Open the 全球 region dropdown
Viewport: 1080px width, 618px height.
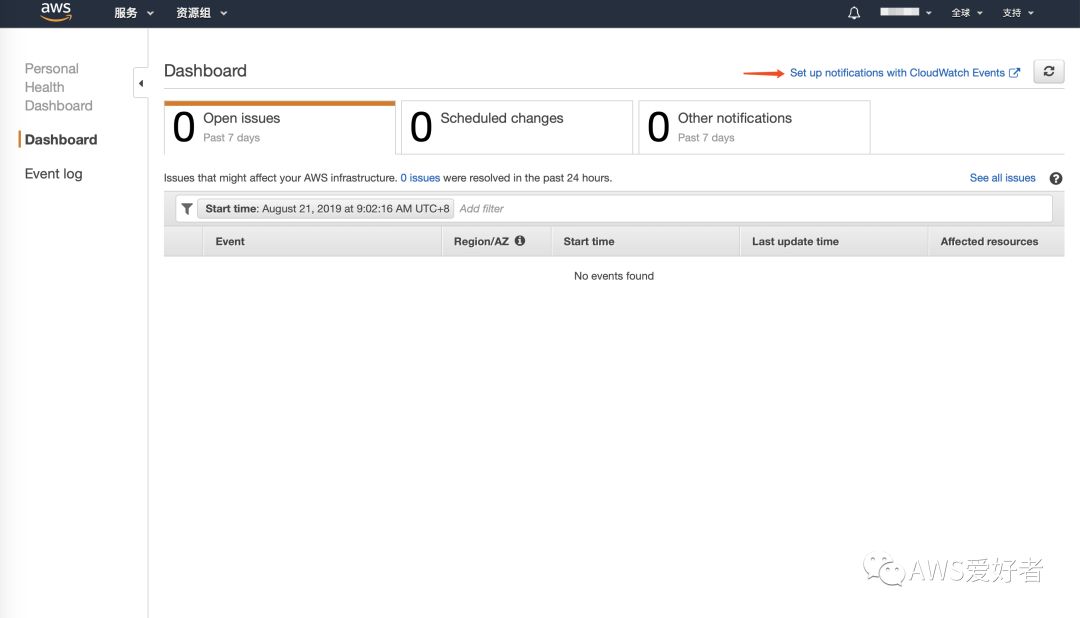(x=966, y=13)
